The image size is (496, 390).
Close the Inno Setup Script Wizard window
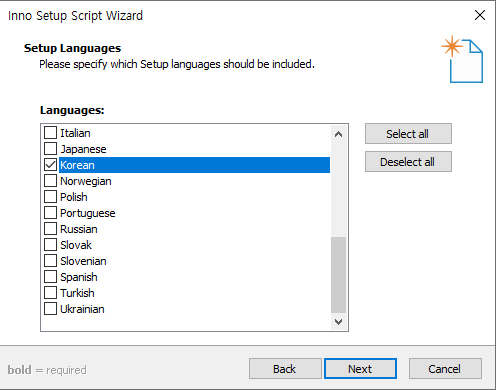click(x=480, y=15)
